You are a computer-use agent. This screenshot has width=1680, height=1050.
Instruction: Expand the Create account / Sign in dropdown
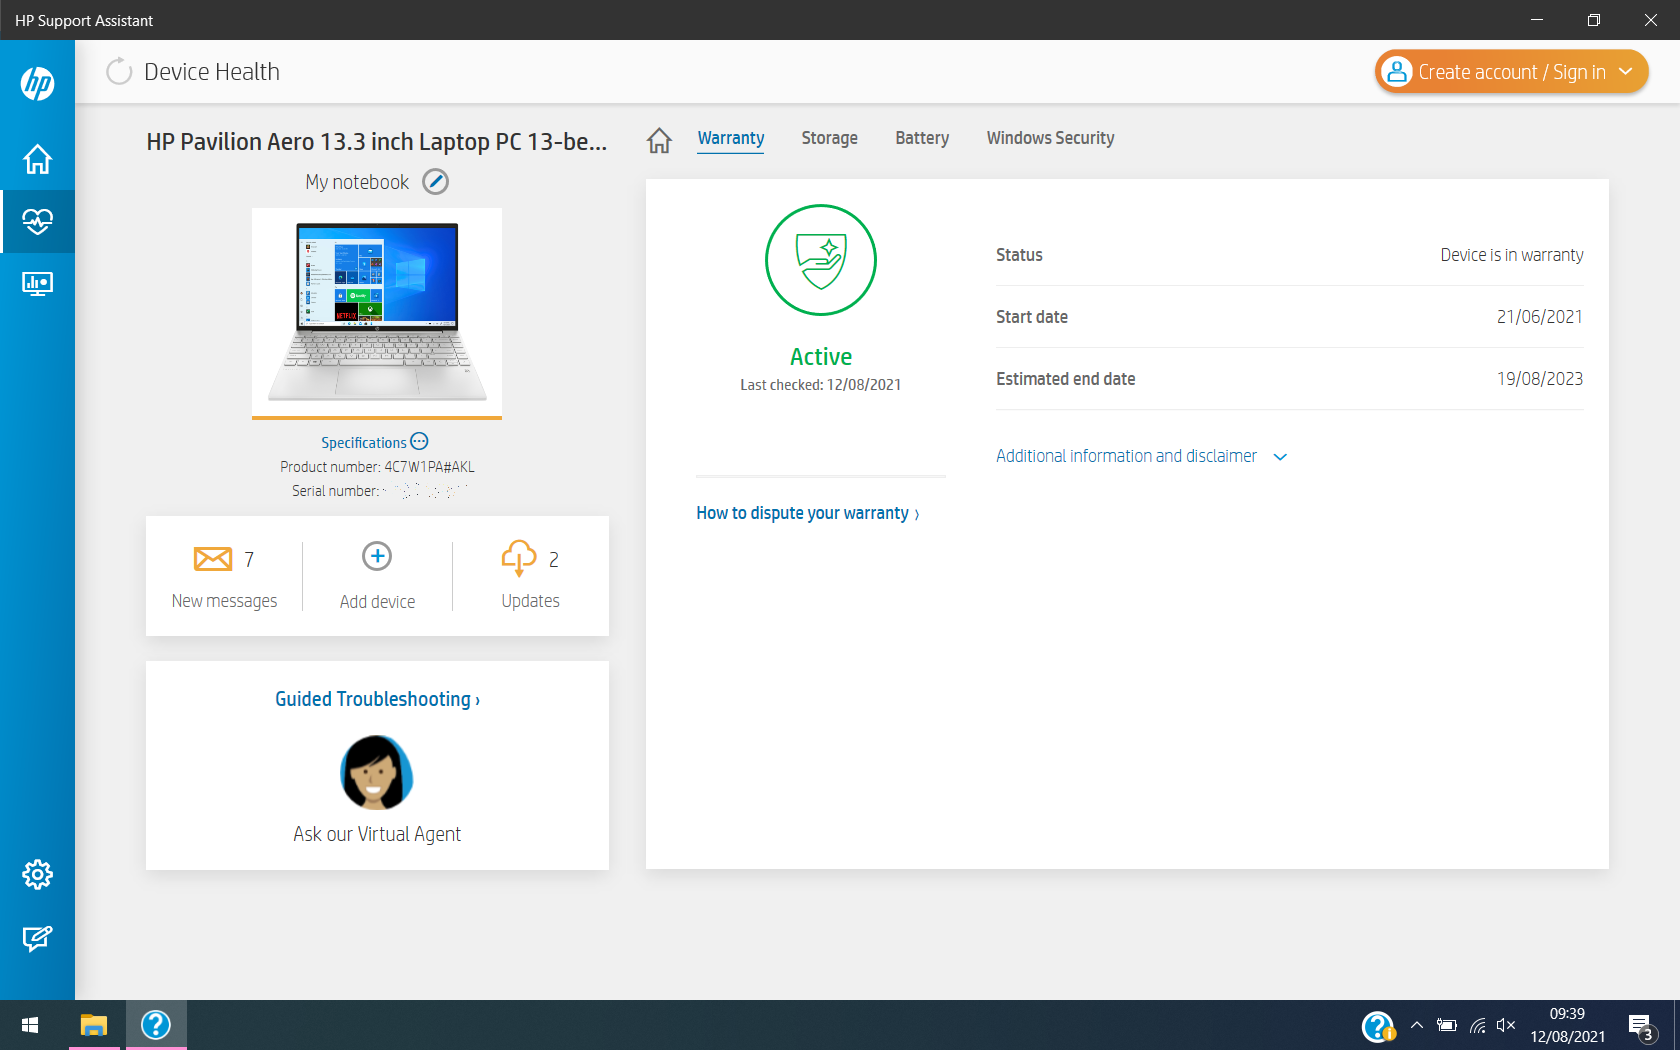pyautogui.click(x=1626, y=72)
